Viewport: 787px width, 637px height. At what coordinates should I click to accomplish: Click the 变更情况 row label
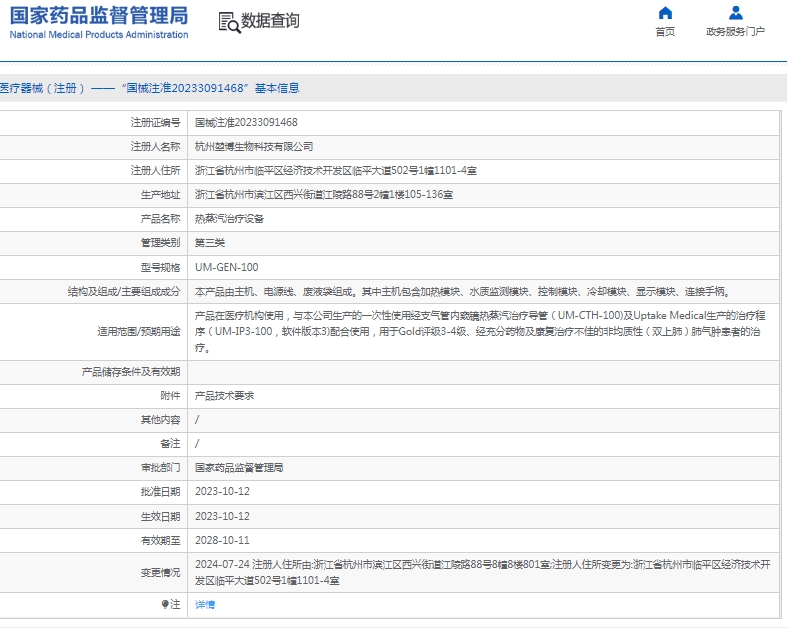point(160,572)
